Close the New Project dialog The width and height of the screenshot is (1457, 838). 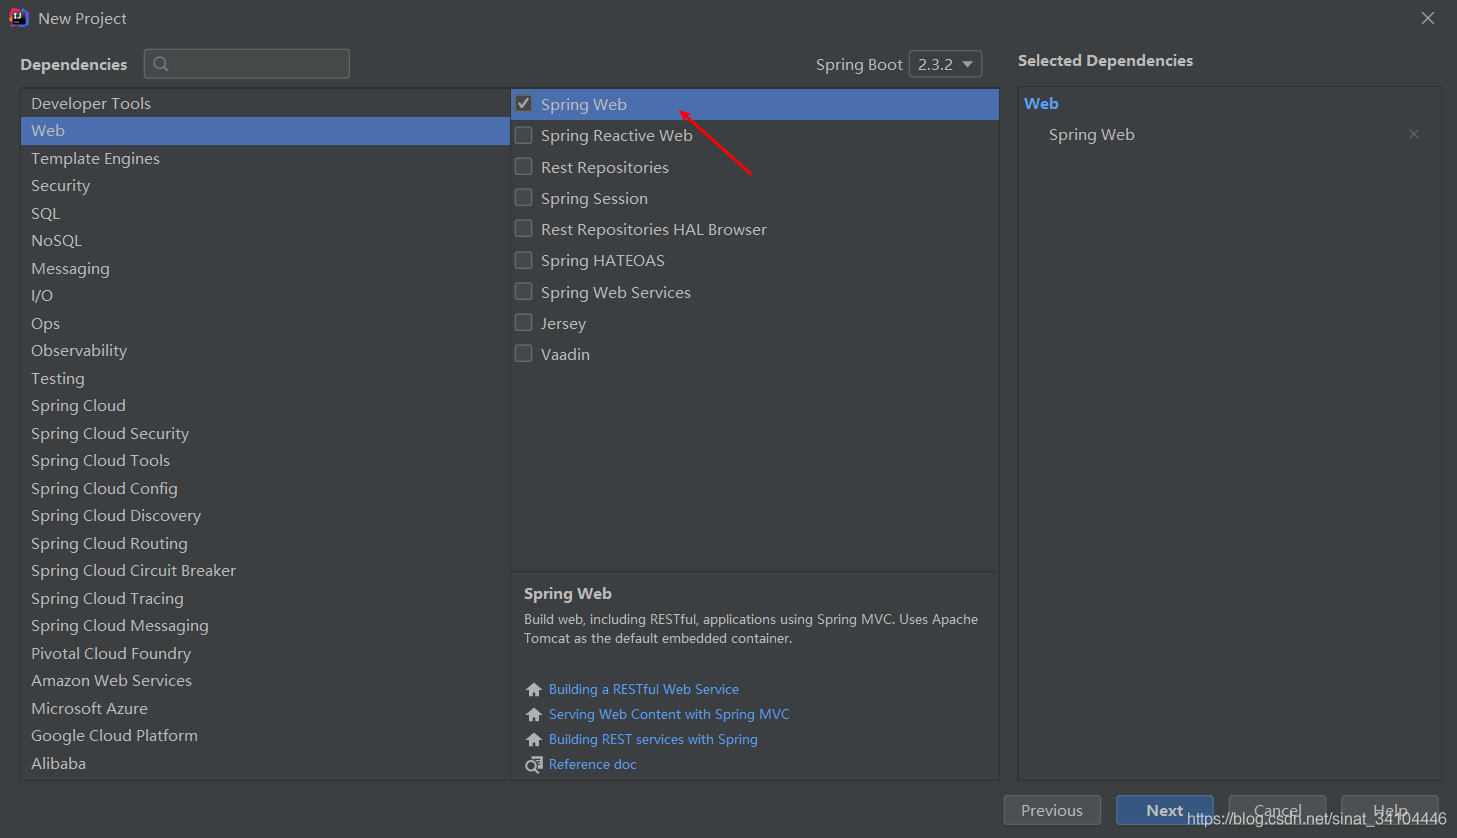(x=1428, y=18)
